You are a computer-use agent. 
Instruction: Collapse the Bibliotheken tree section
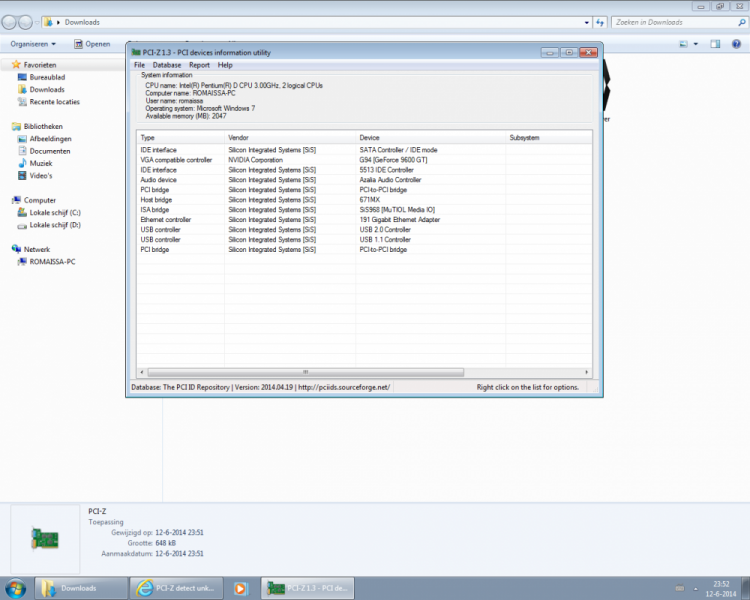5,127
